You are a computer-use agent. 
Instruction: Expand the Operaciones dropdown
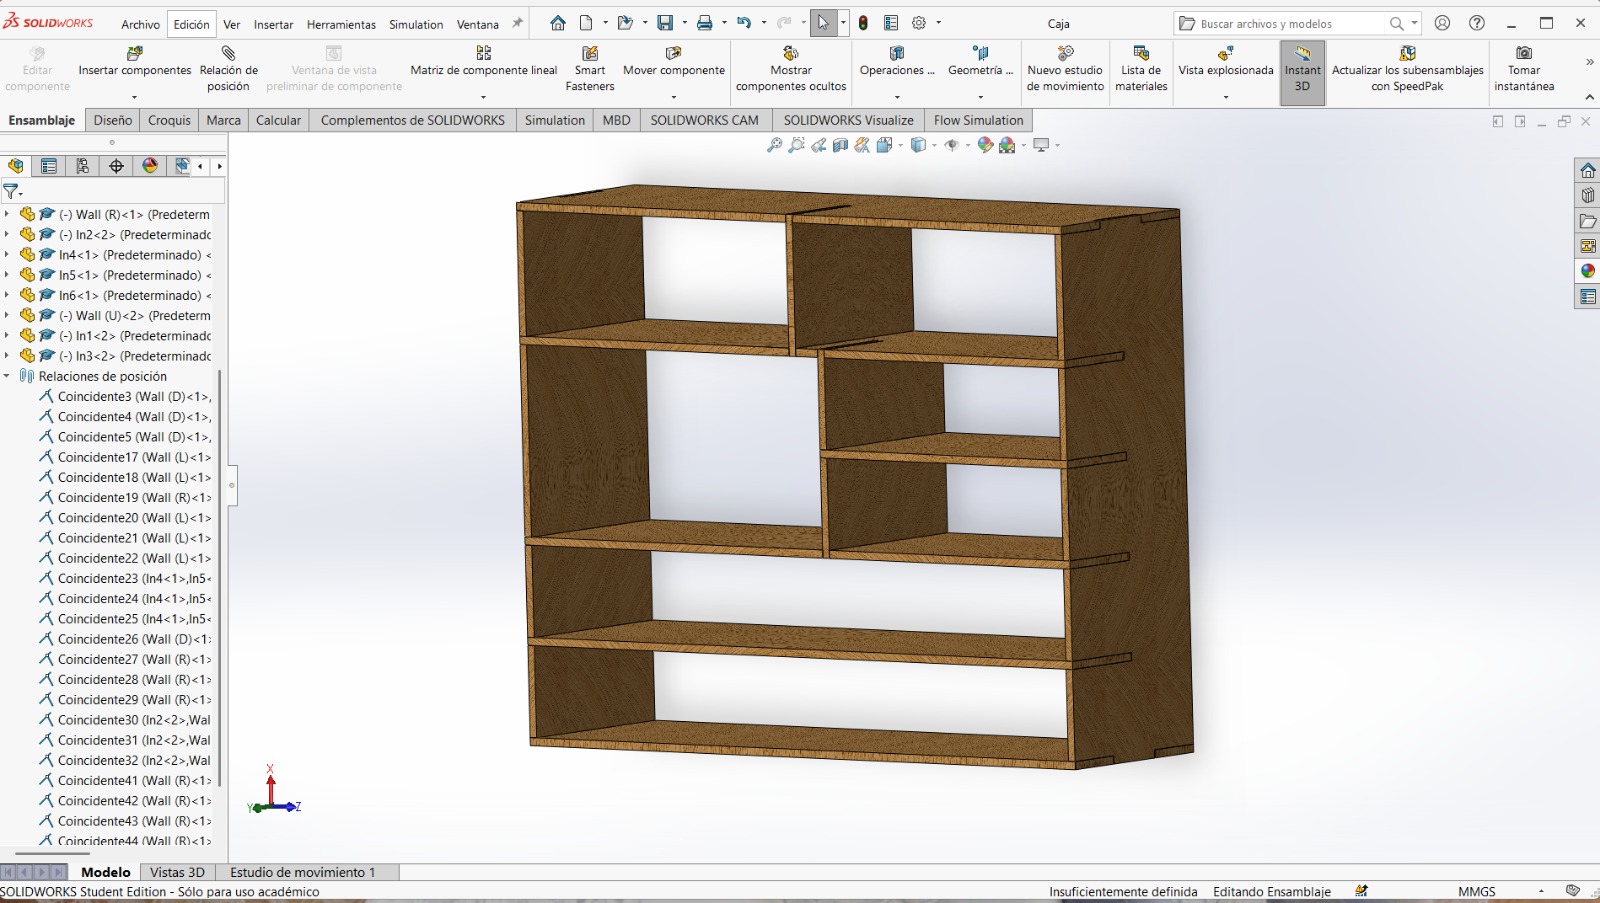(897, 97)
